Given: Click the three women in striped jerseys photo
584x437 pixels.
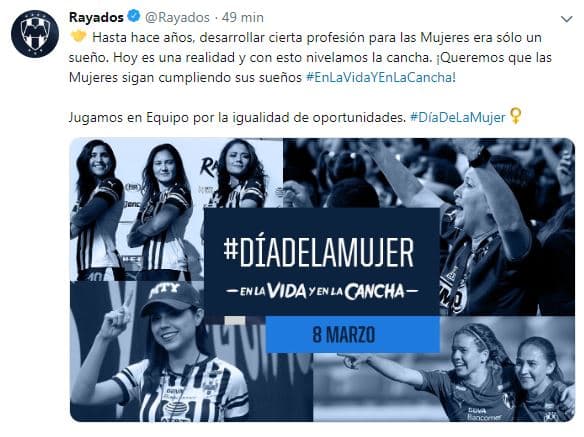Looking at the screenshot, I should tap(176, 209).
